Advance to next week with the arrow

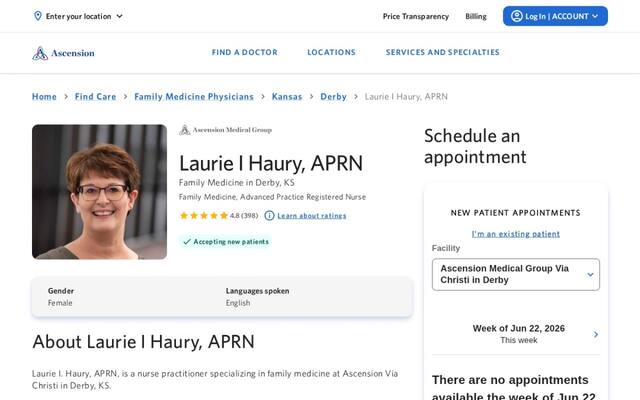tap(596, 334)
